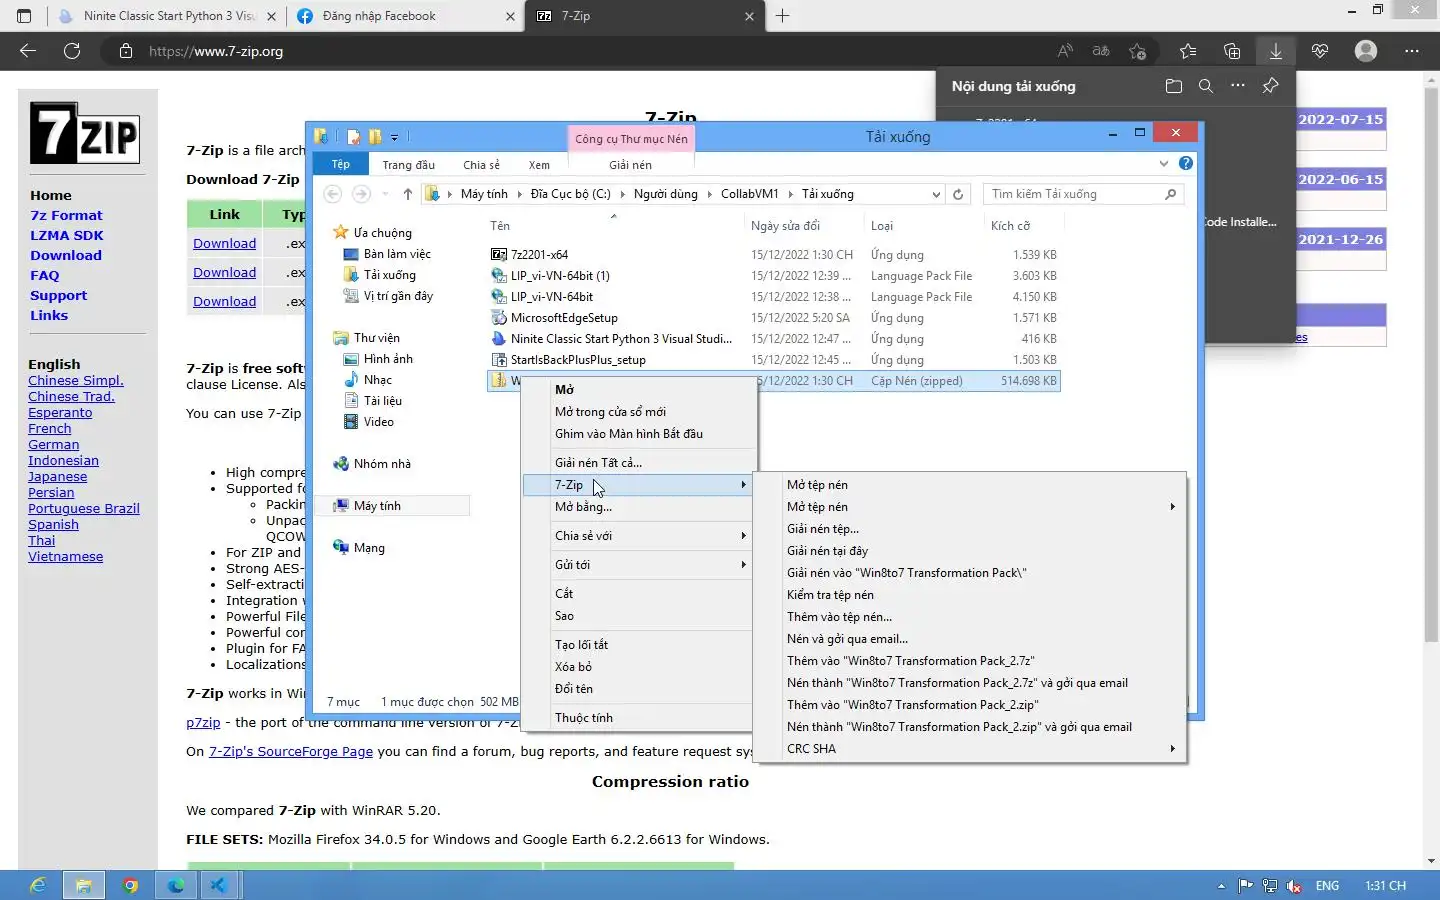
Task: Click the 7-Zip logo image
Action: click(85, 133)
